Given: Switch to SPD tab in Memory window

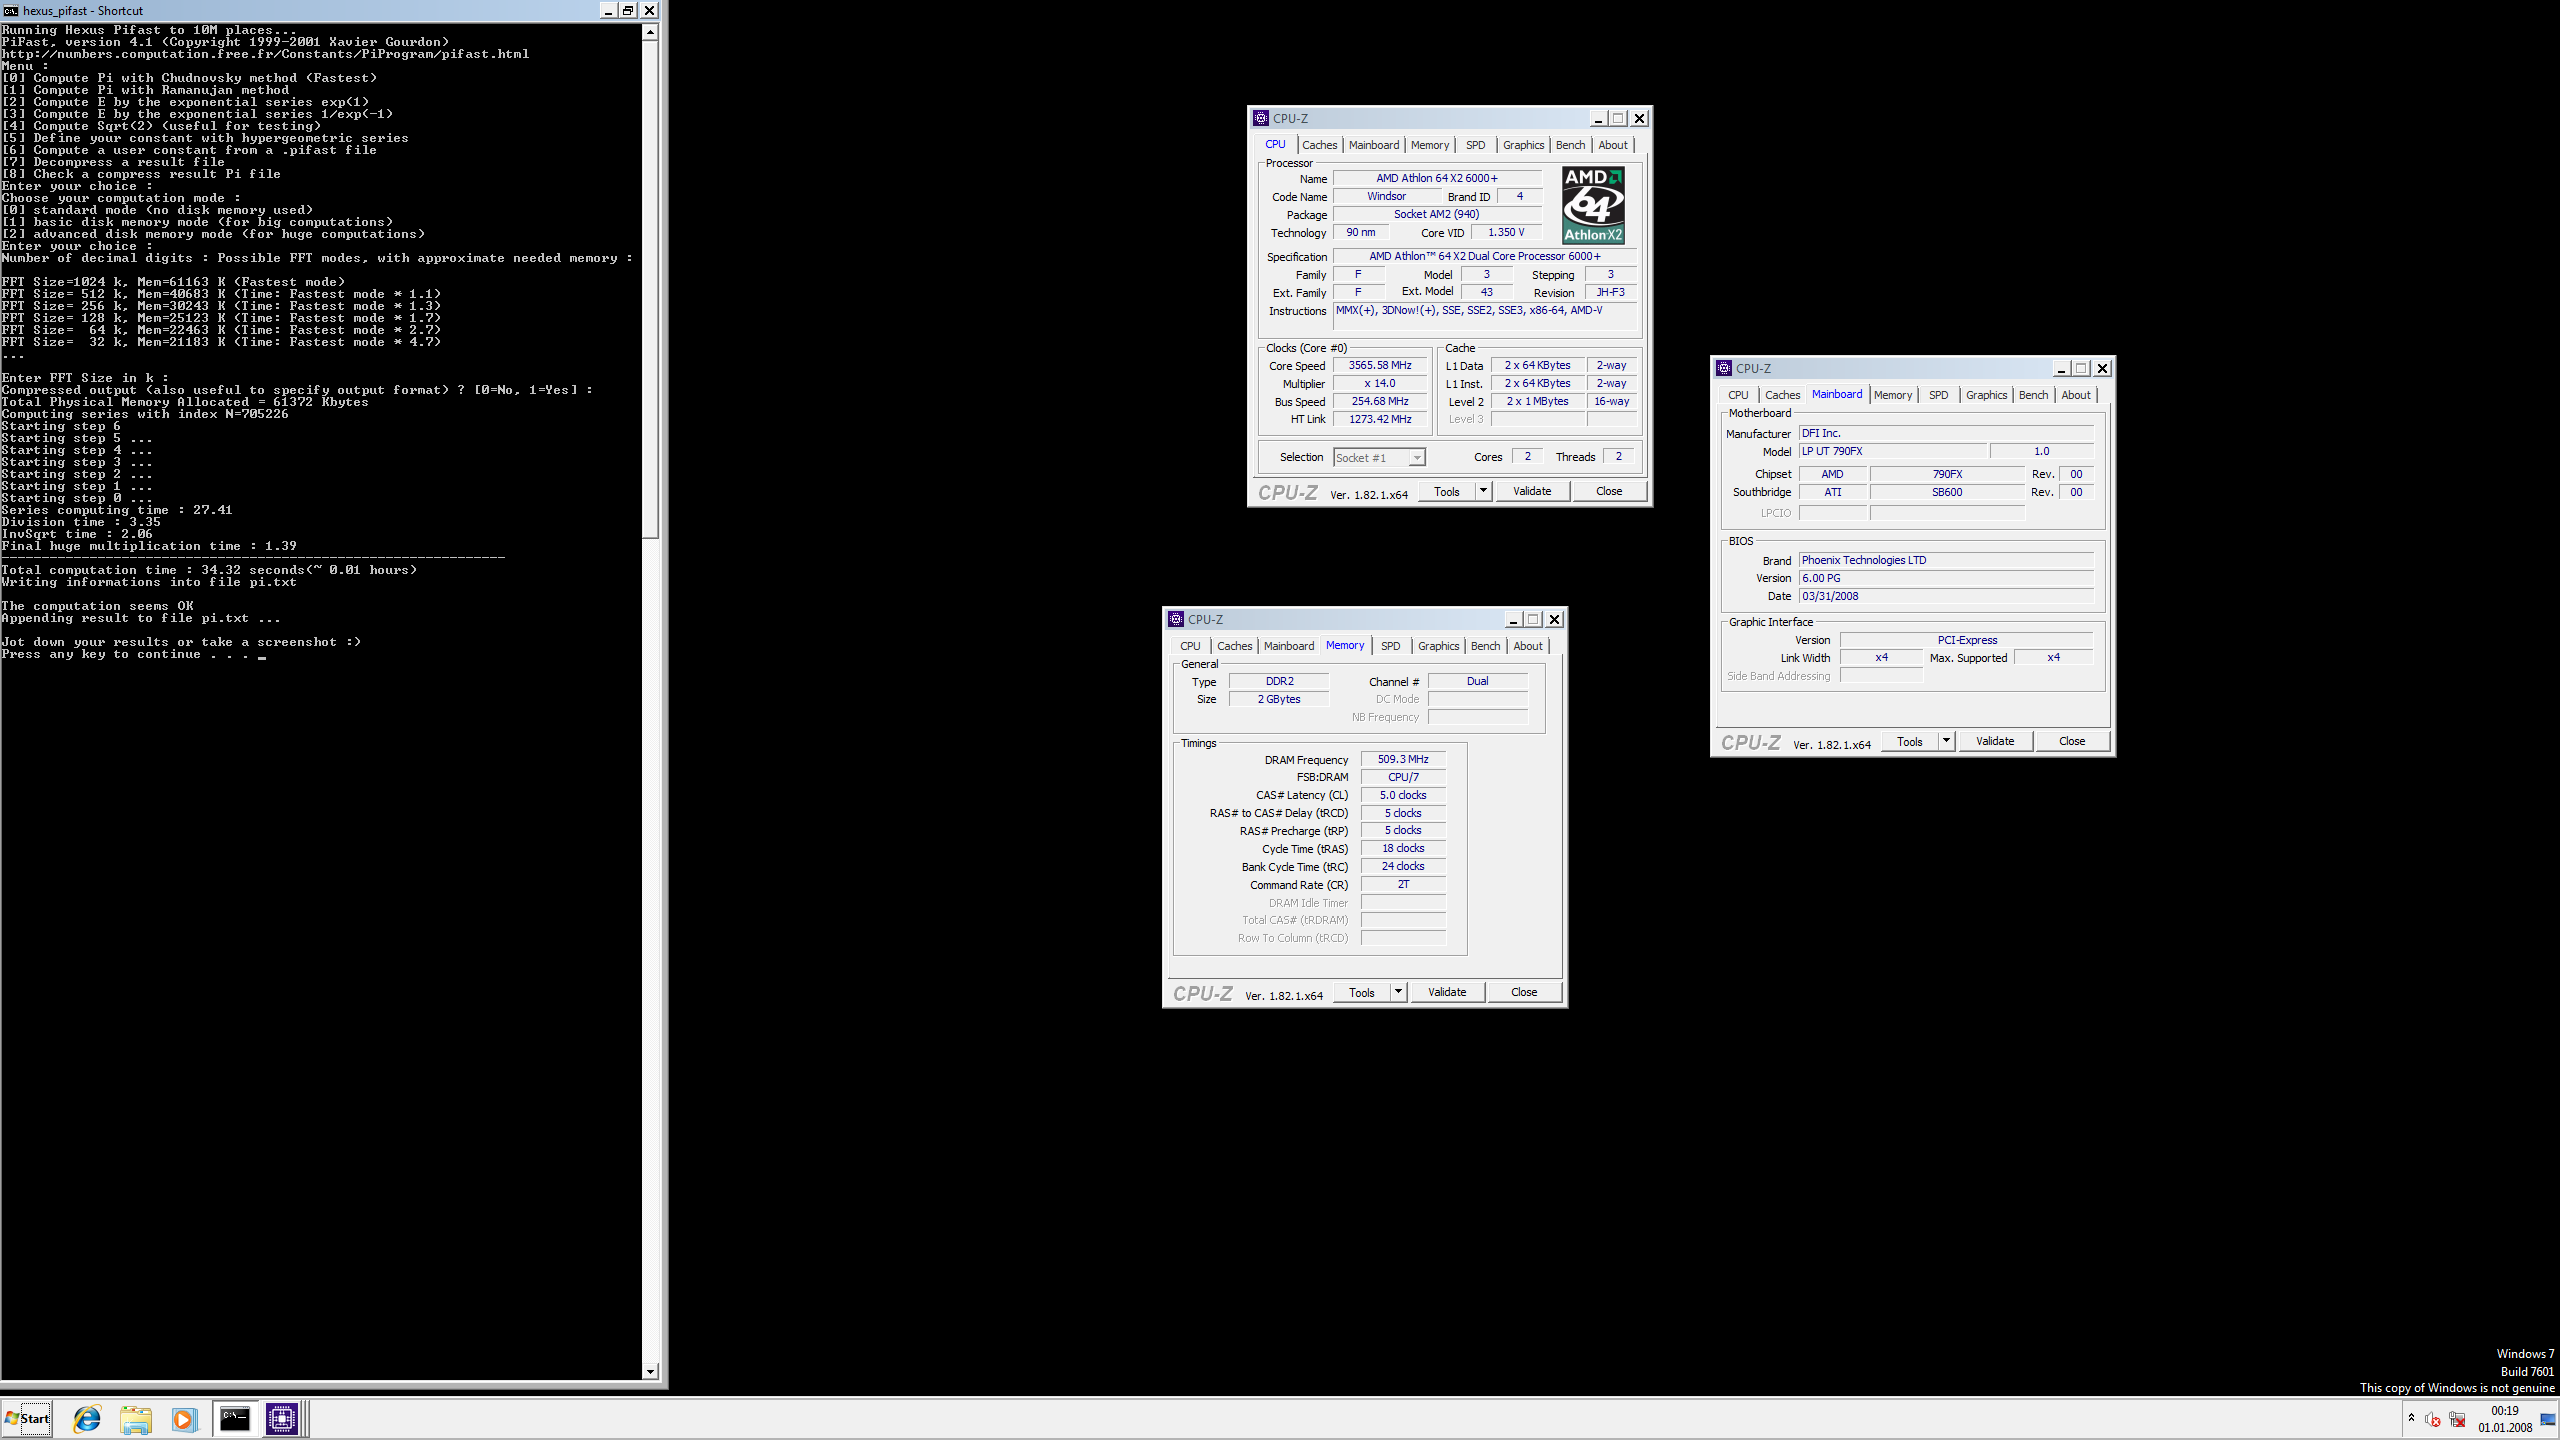Looking at the screenshot, I should [x=1390, y=646].
